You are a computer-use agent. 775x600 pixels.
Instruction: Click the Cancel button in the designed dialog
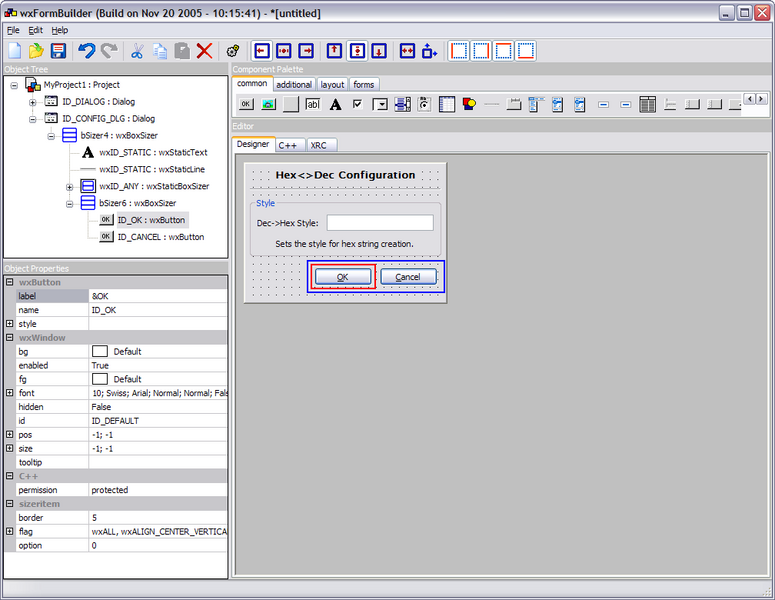(408, 277)
